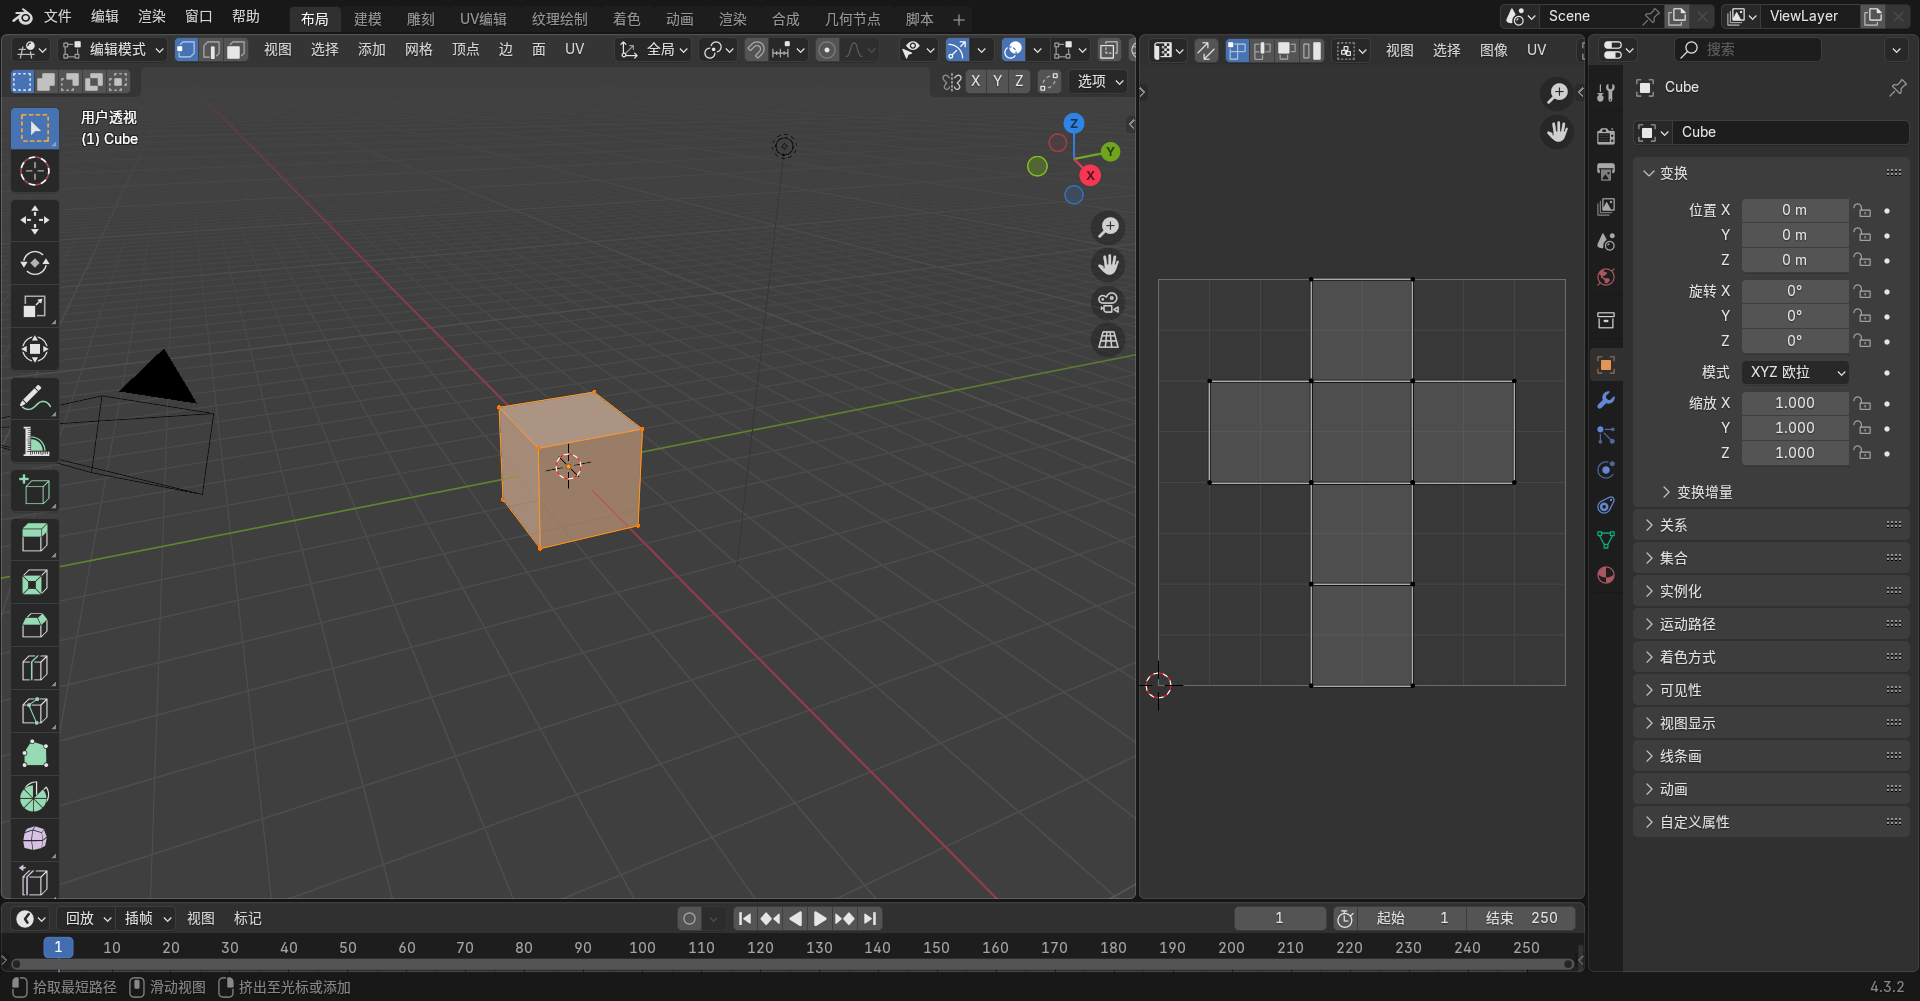Expand the 关系 panel

[x=1673, y=525]
